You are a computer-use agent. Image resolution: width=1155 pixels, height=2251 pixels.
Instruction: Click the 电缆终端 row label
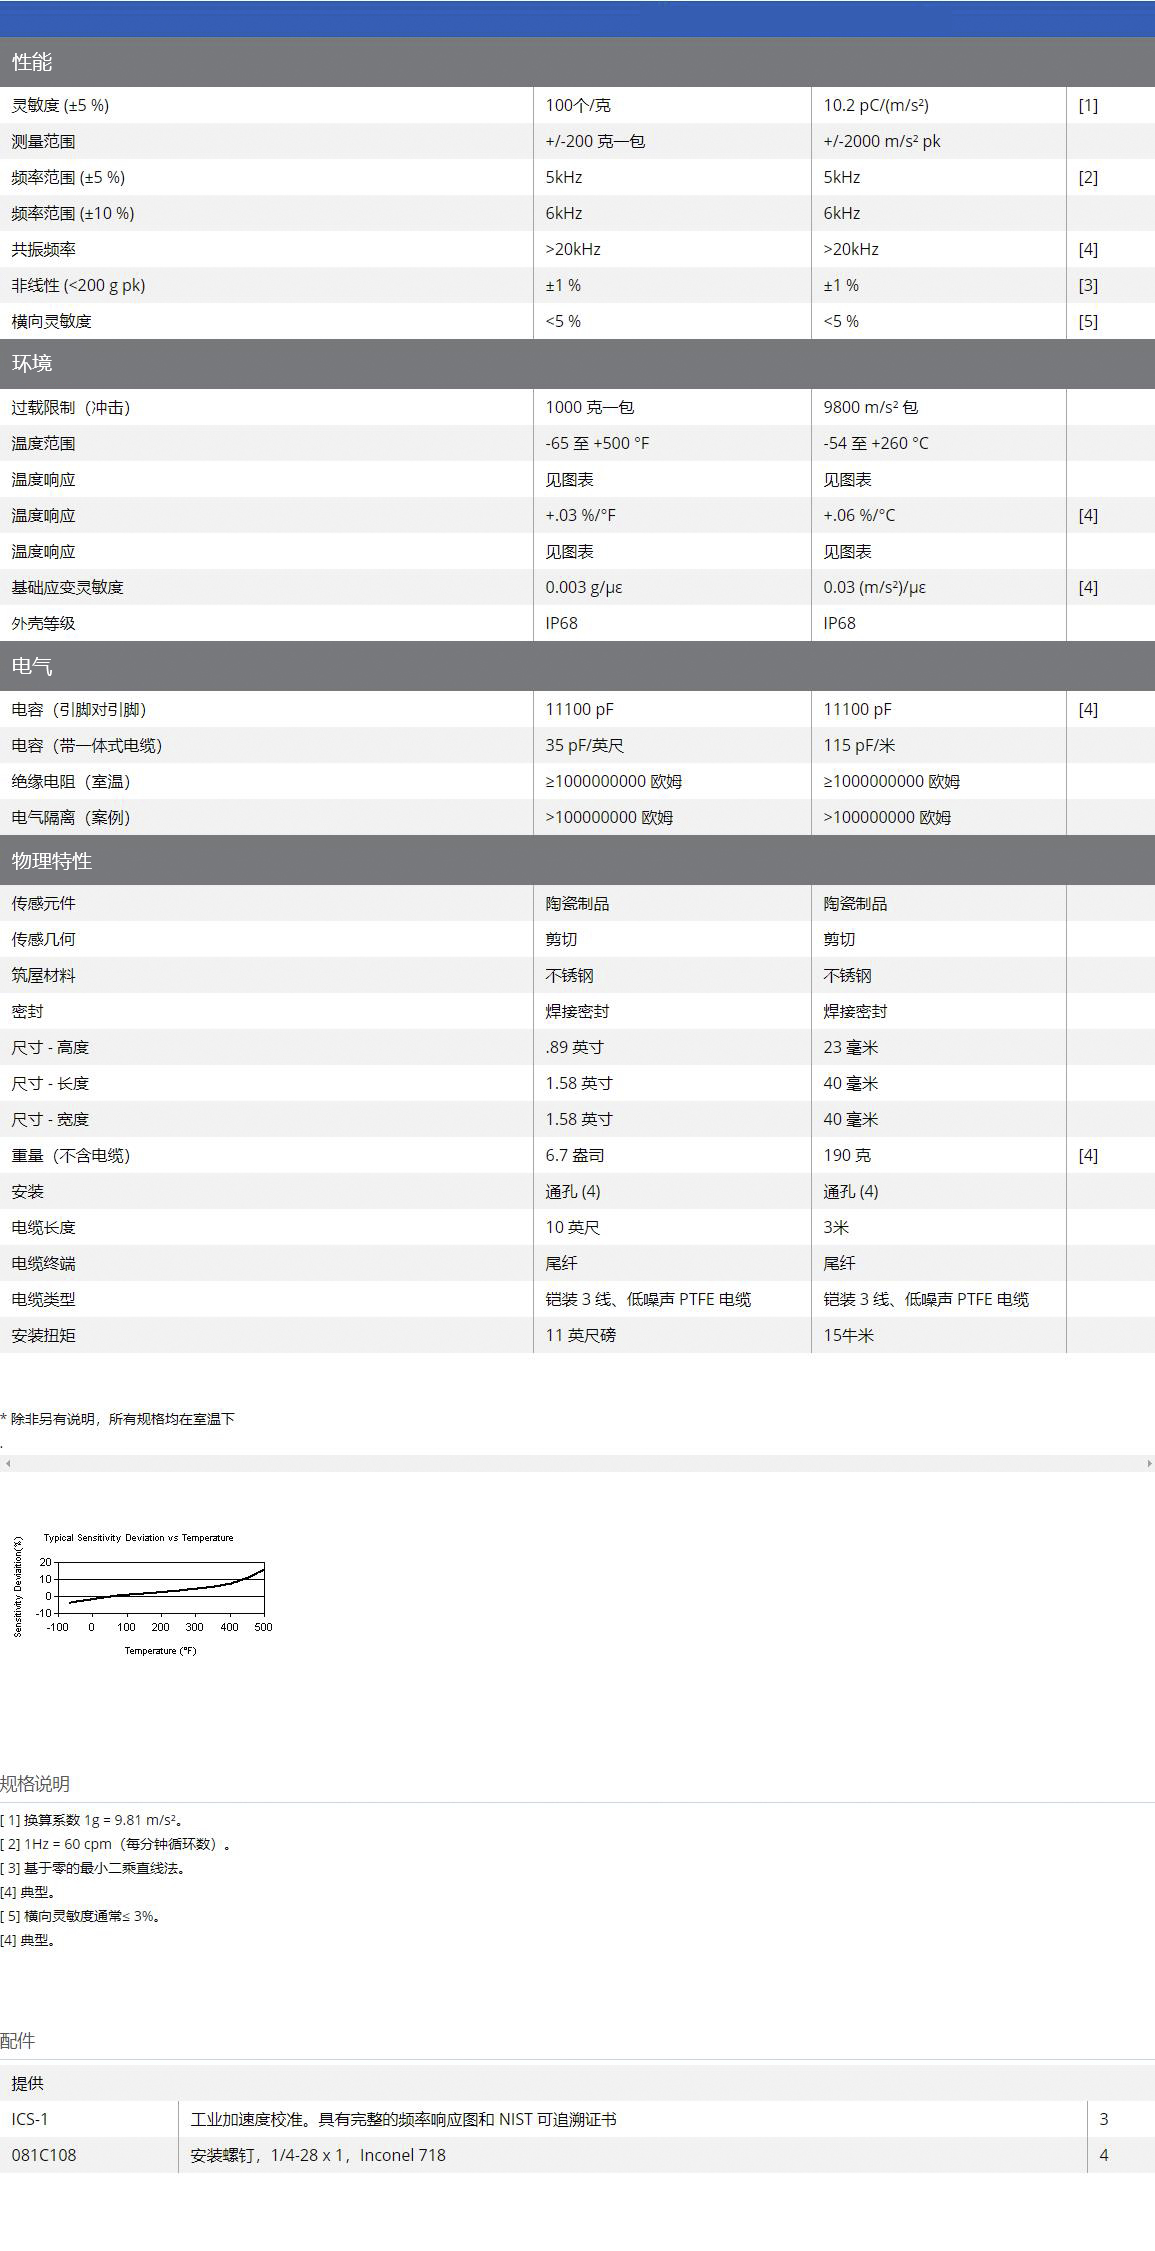(43, 1263)
